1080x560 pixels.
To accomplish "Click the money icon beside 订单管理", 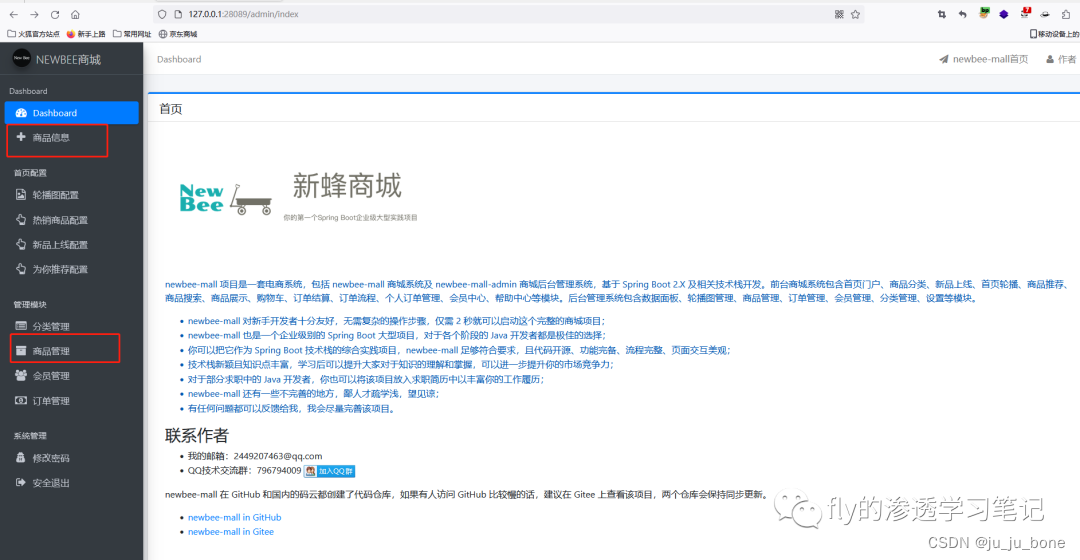I will [21, 400].
